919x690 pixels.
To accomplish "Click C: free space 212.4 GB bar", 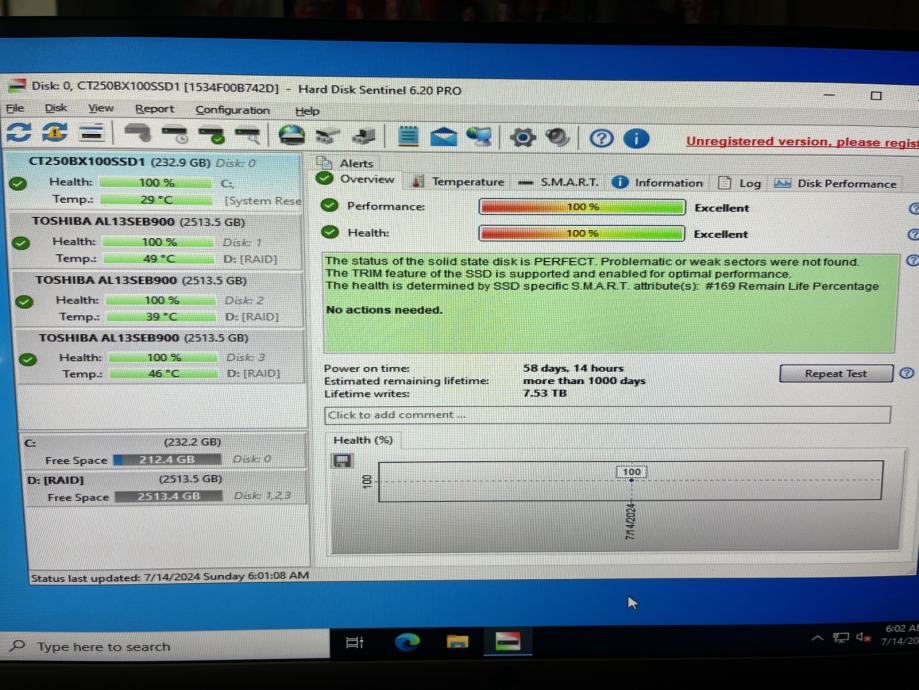I will pos(168,460).
